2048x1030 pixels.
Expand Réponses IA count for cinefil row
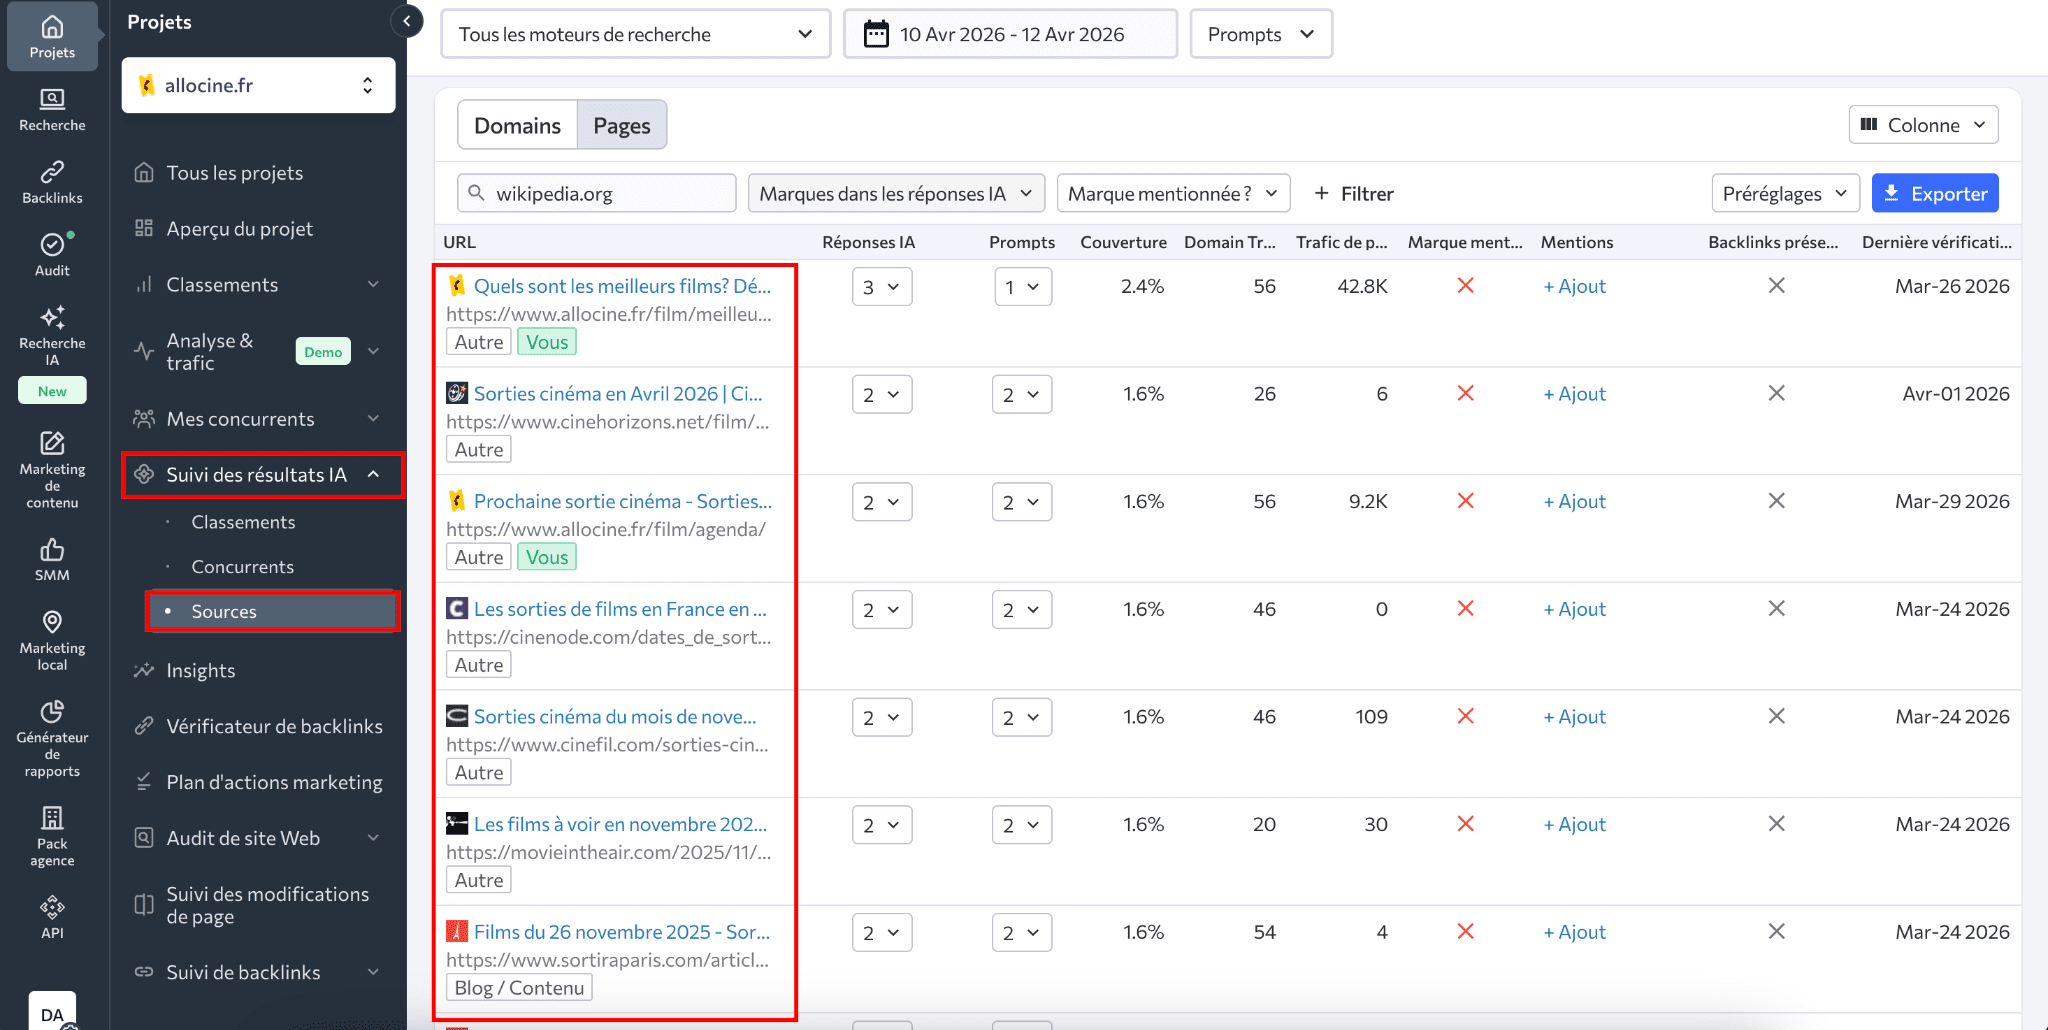(x=882, y=717)
